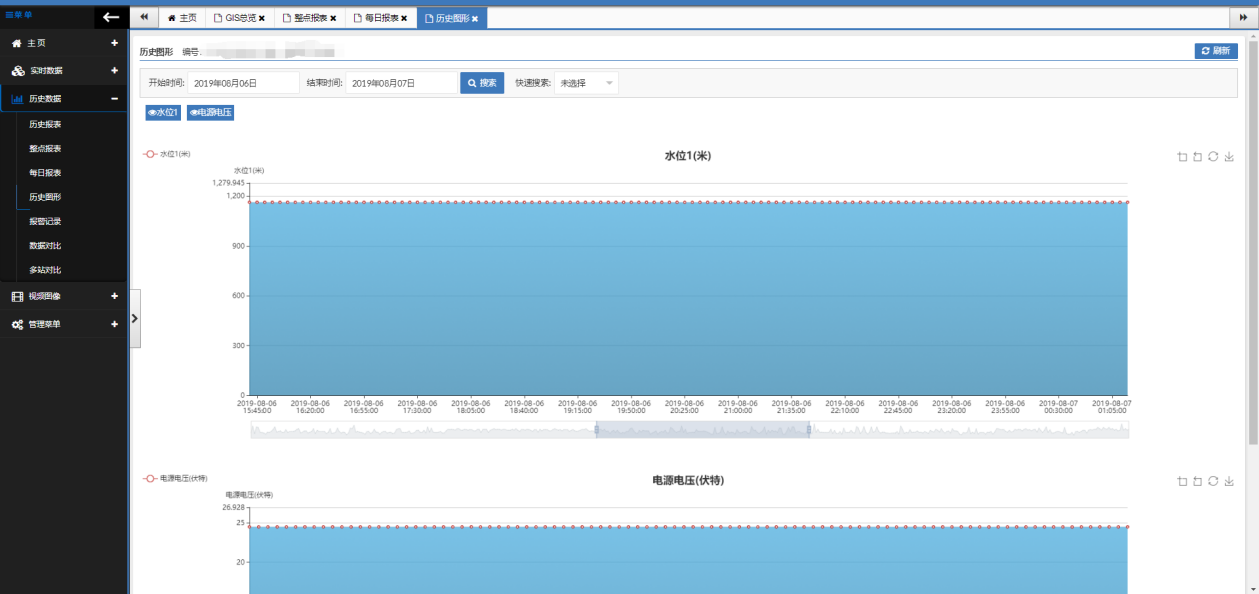Save the 电源电压 chart as image

click(1229, 481)
